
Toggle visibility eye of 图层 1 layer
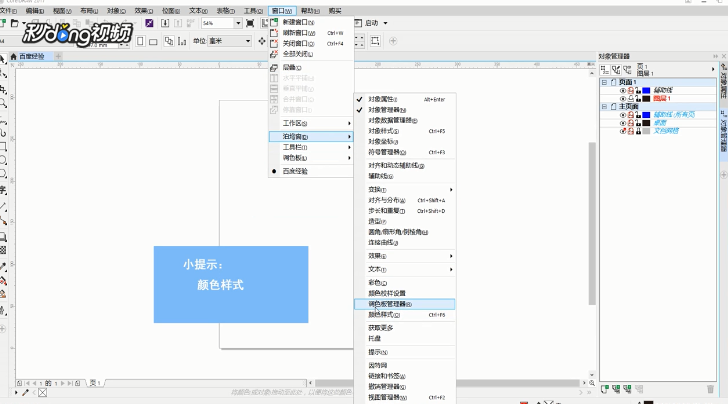click(623, 98)
